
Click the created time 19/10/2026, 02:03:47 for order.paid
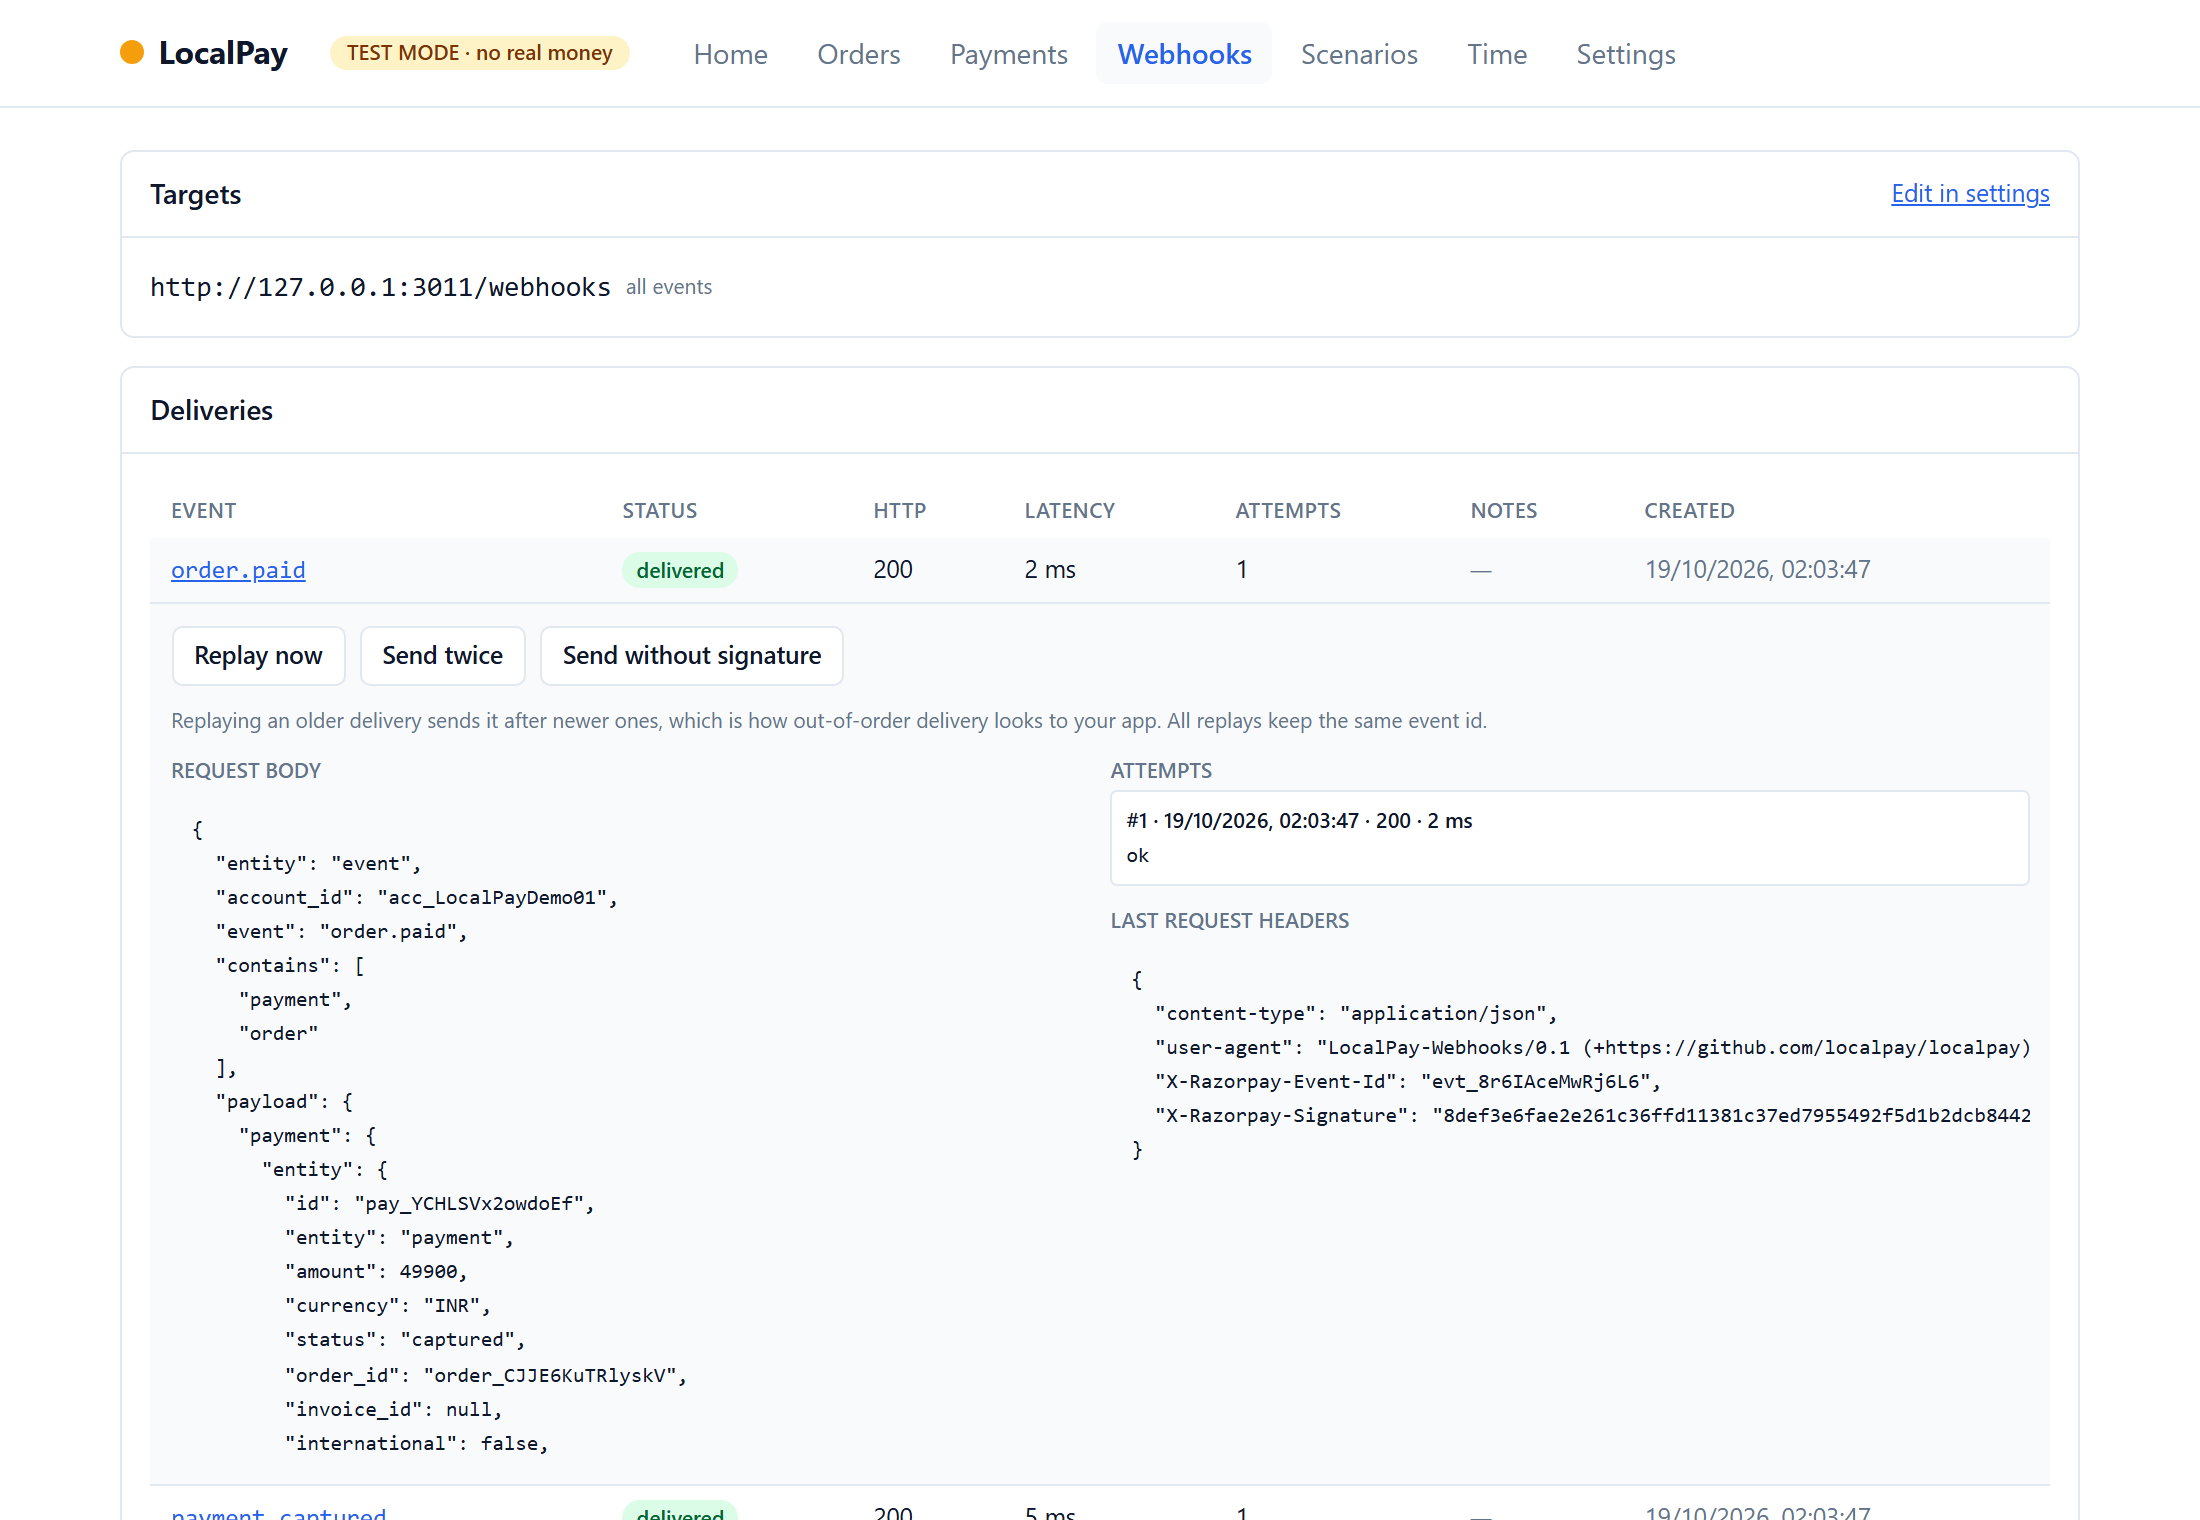1757,570
